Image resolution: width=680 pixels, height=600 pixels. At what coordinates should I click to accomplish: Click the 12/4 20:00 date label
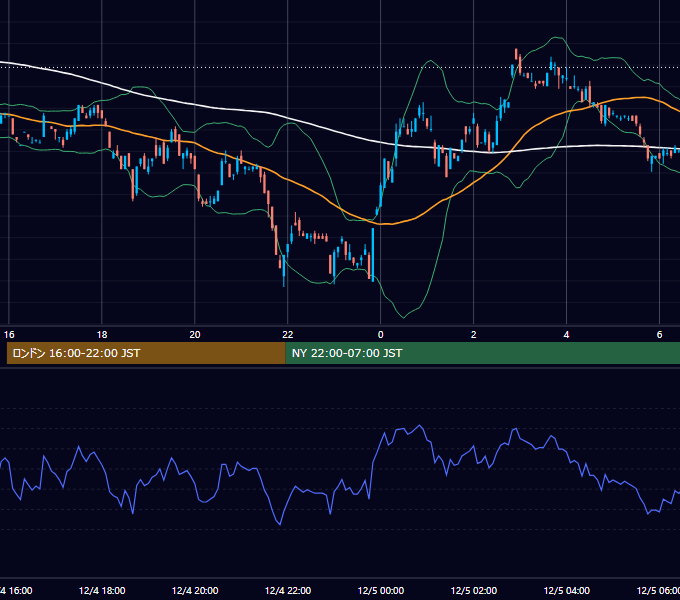pos(195,590)
